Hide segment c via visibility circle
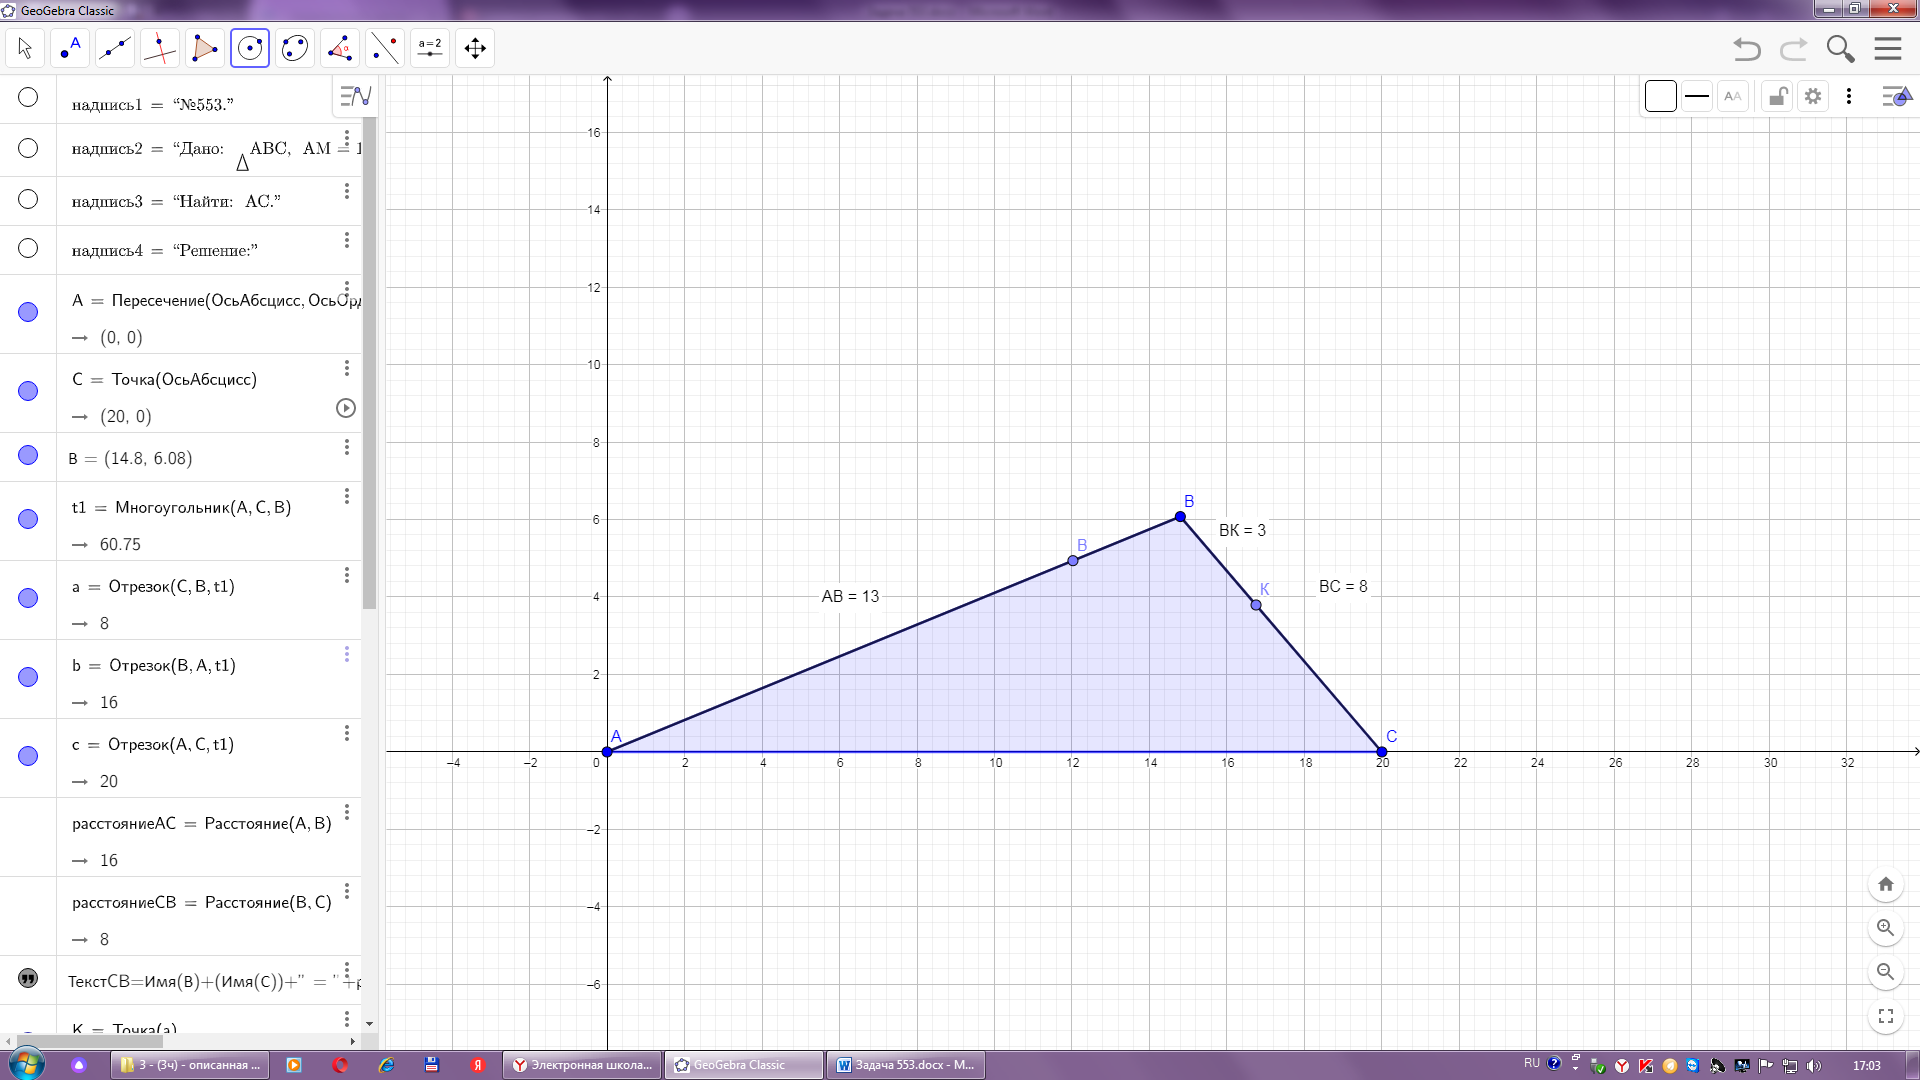The image size is (1920, 1080). coord(28,756)
